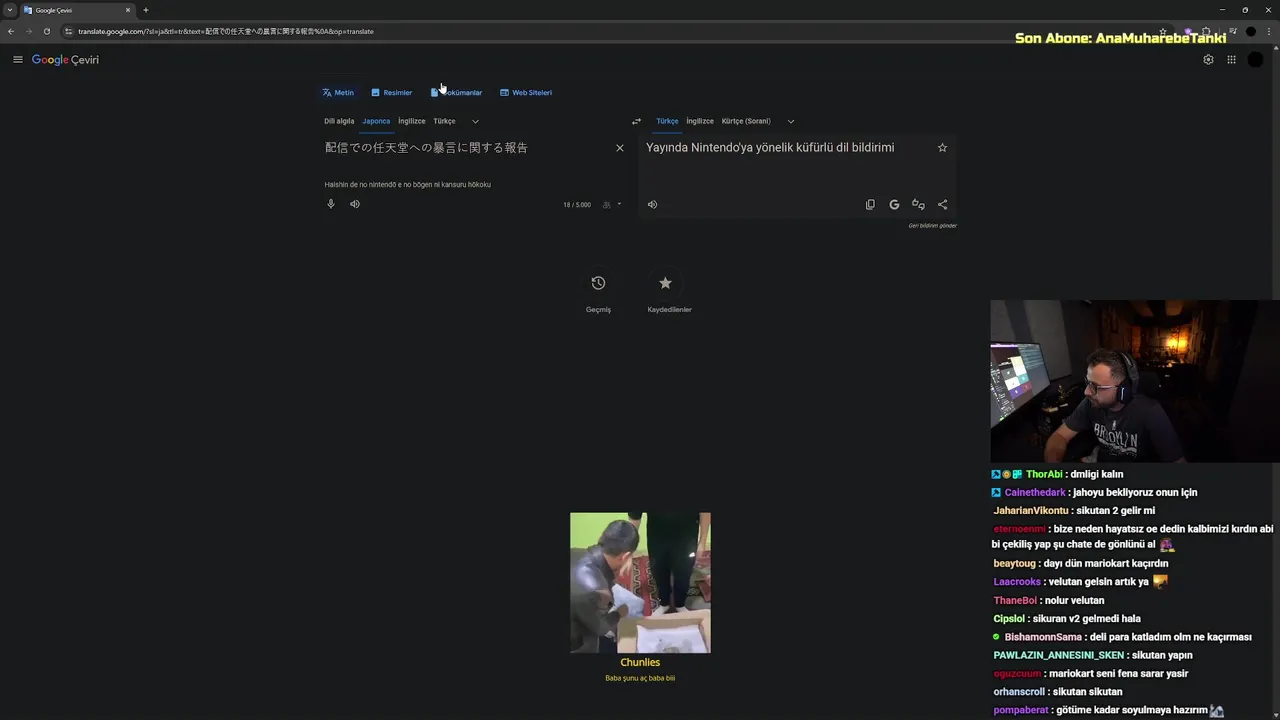Click Cainethedark username in chat
The width and height of the screenshot is (1280, 720).
coord(1035,492)
